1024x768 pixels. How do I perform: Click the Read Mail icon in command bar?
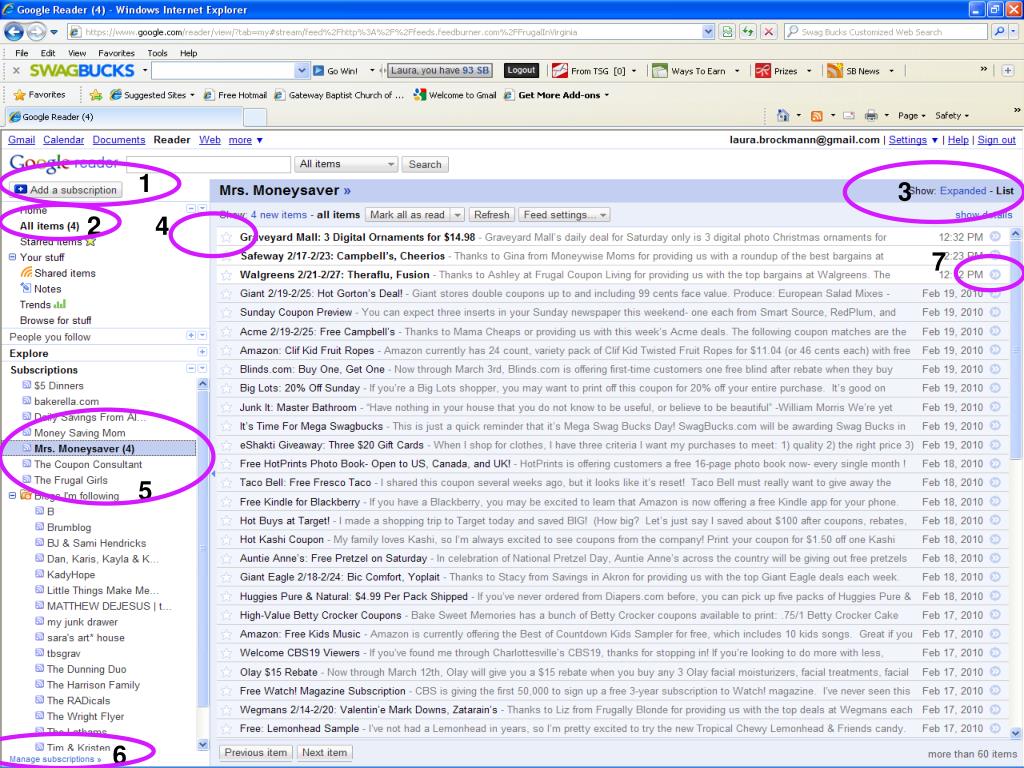coord(849,116)
